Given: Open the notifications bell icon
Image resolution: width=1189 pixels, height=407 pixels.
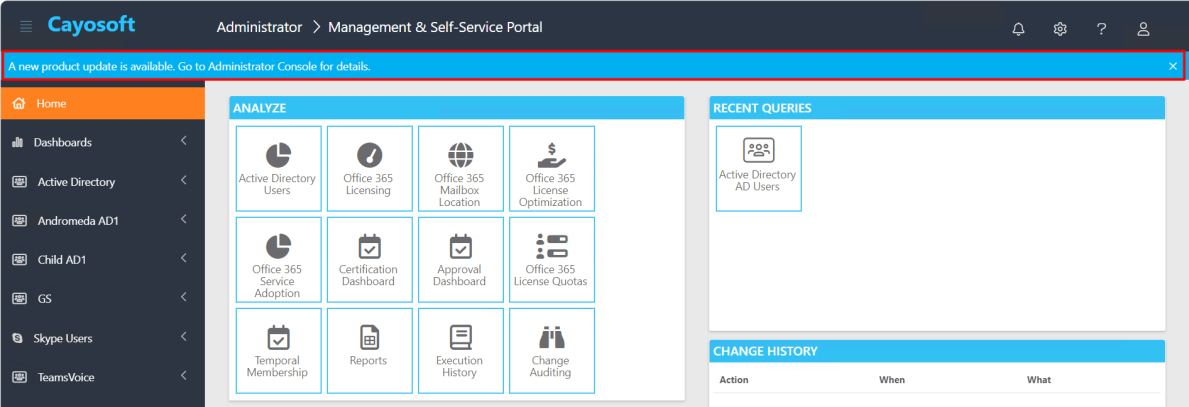Looking at the screenshot, I should pos(1018,29).
